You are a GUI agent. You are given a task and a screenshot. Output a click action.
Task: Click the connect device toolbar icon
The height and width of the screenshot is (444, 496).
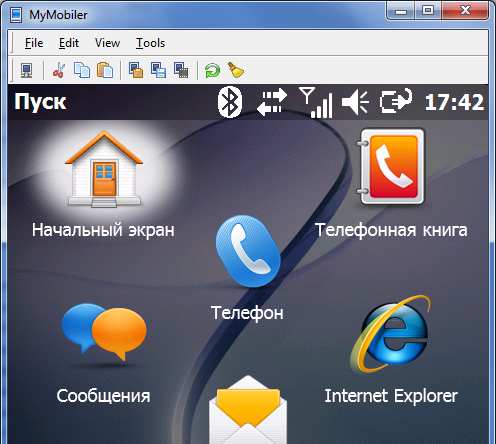click(27, 70)
